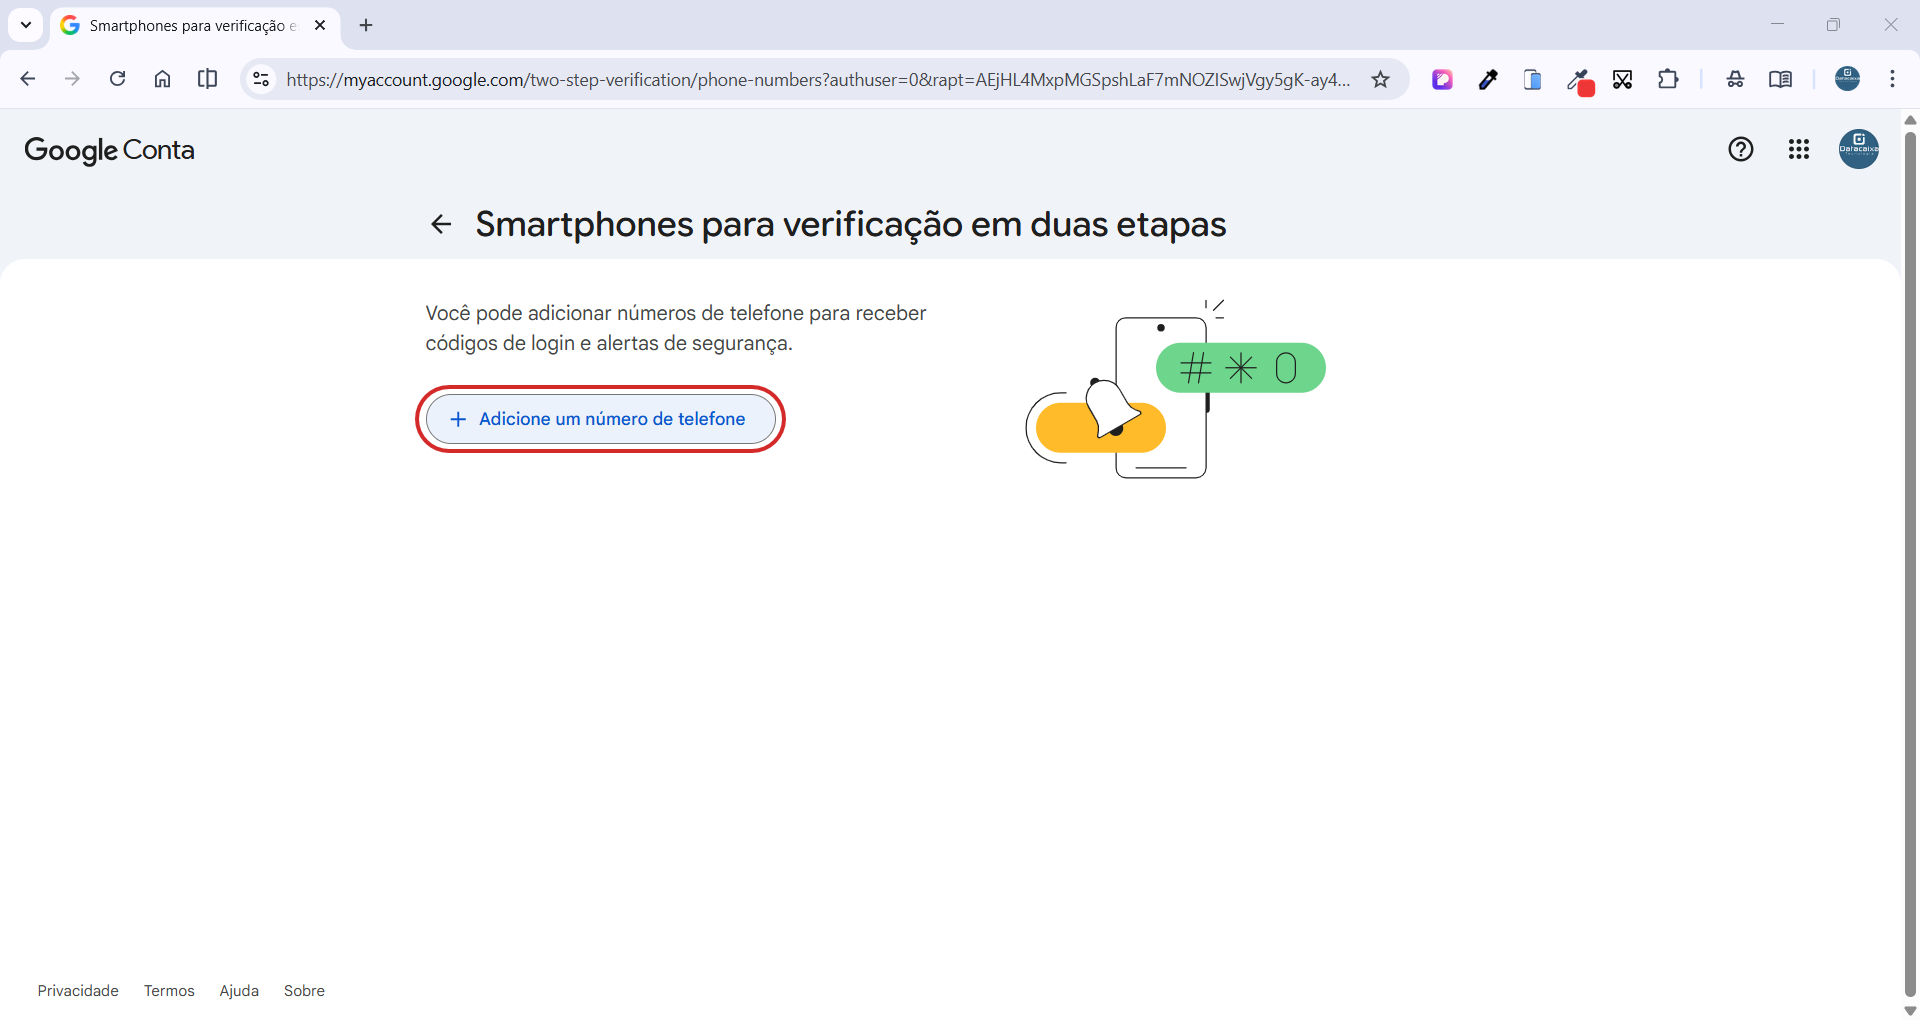Click Adicione um número de telefone
Viewport: 1920px width, 1020px height.
[600, 419]
